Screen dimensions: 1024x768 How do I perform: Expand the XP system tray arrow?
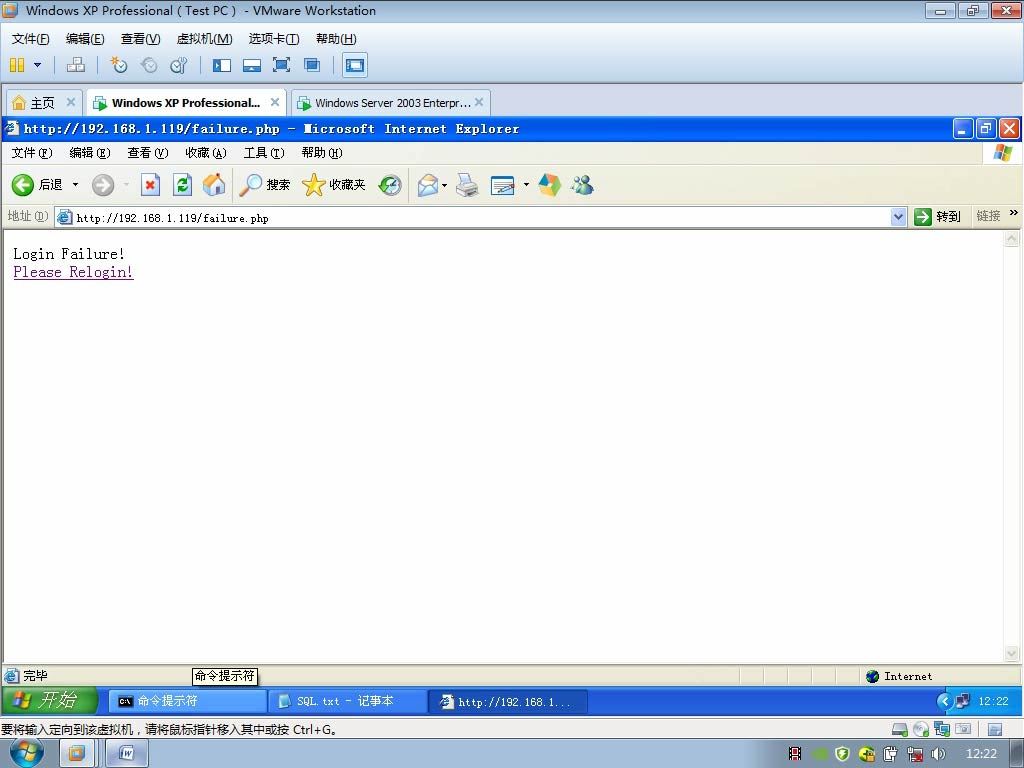pos(944,701)
